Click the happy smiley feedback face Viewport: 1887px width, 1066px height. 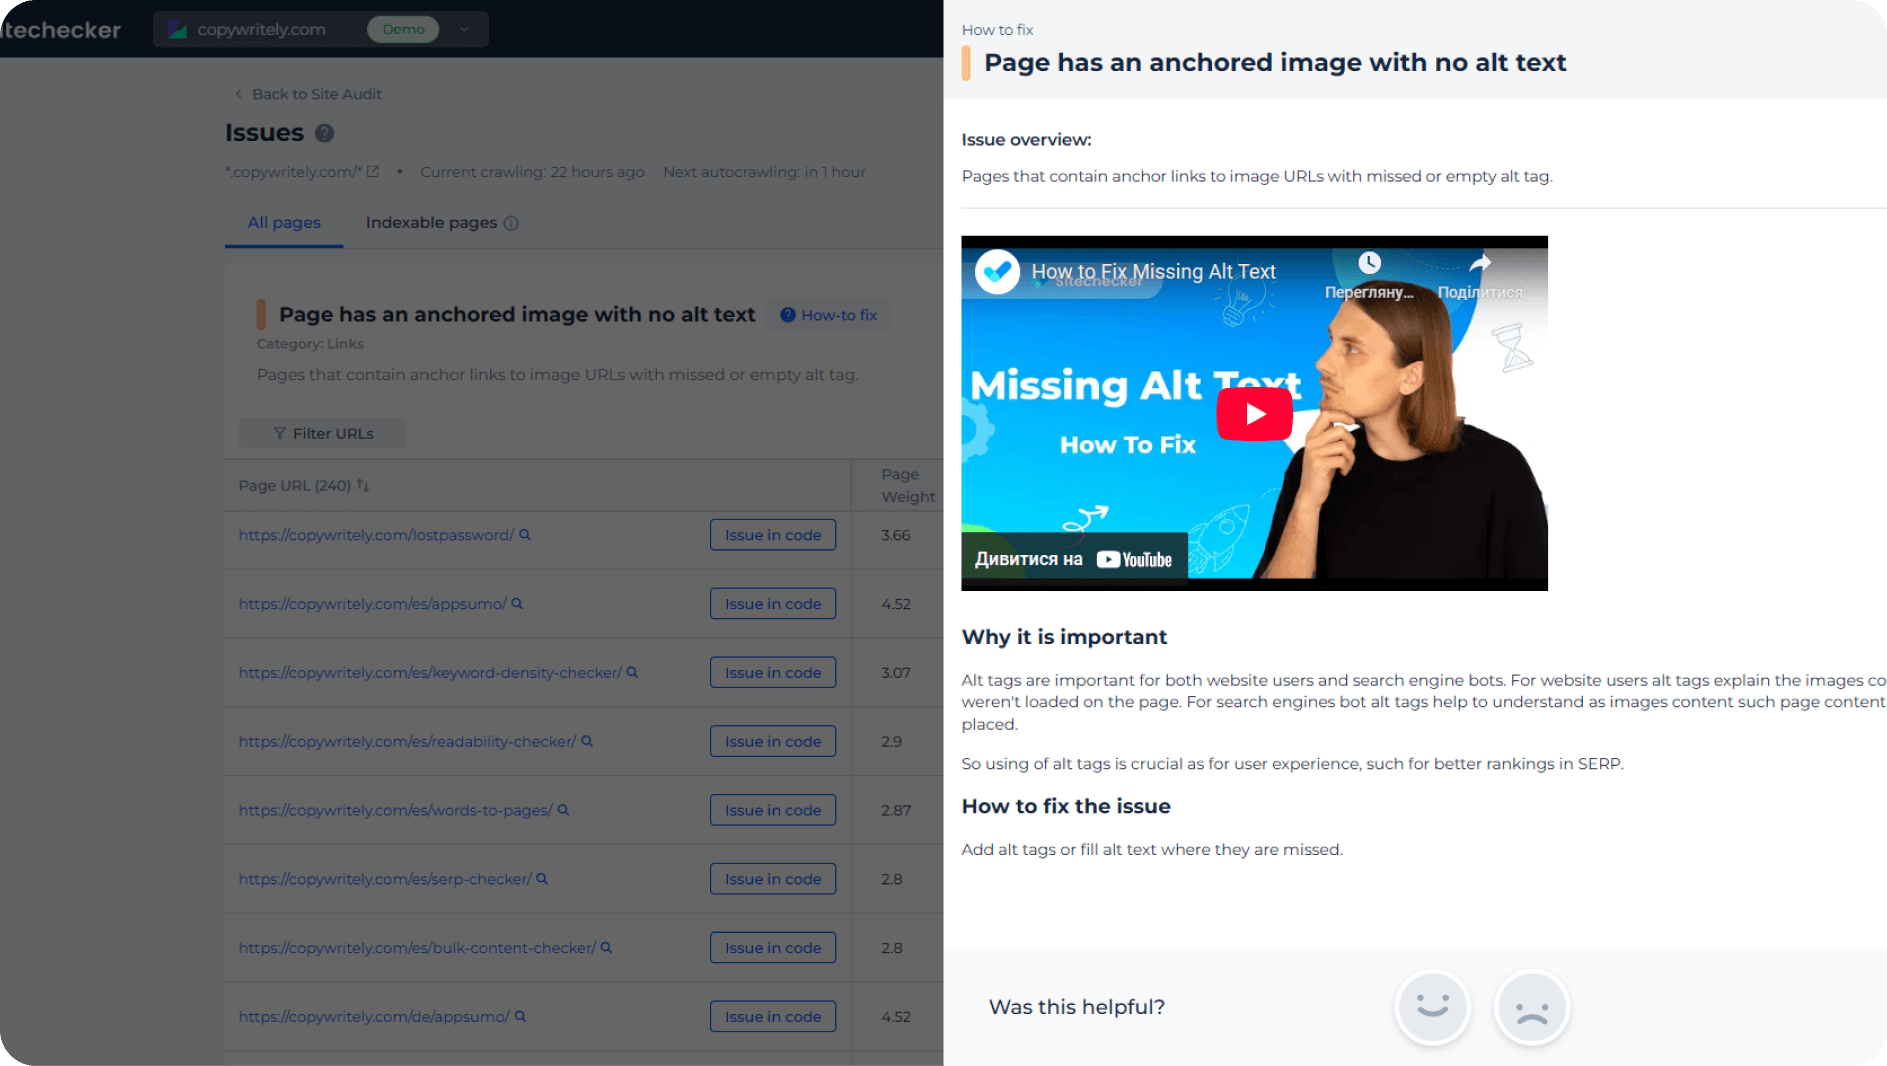(1432, 1007)
